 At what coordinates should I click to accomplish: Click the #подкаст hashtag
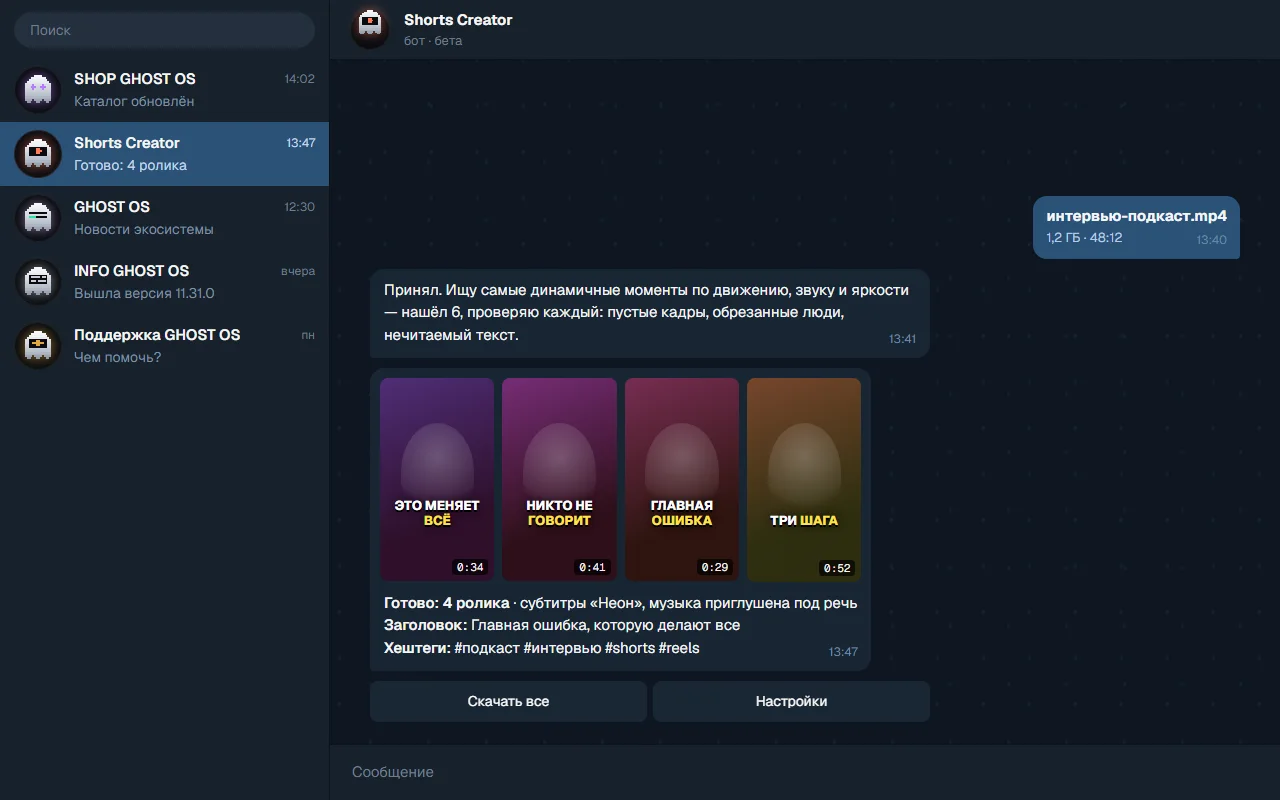(487, 648)
